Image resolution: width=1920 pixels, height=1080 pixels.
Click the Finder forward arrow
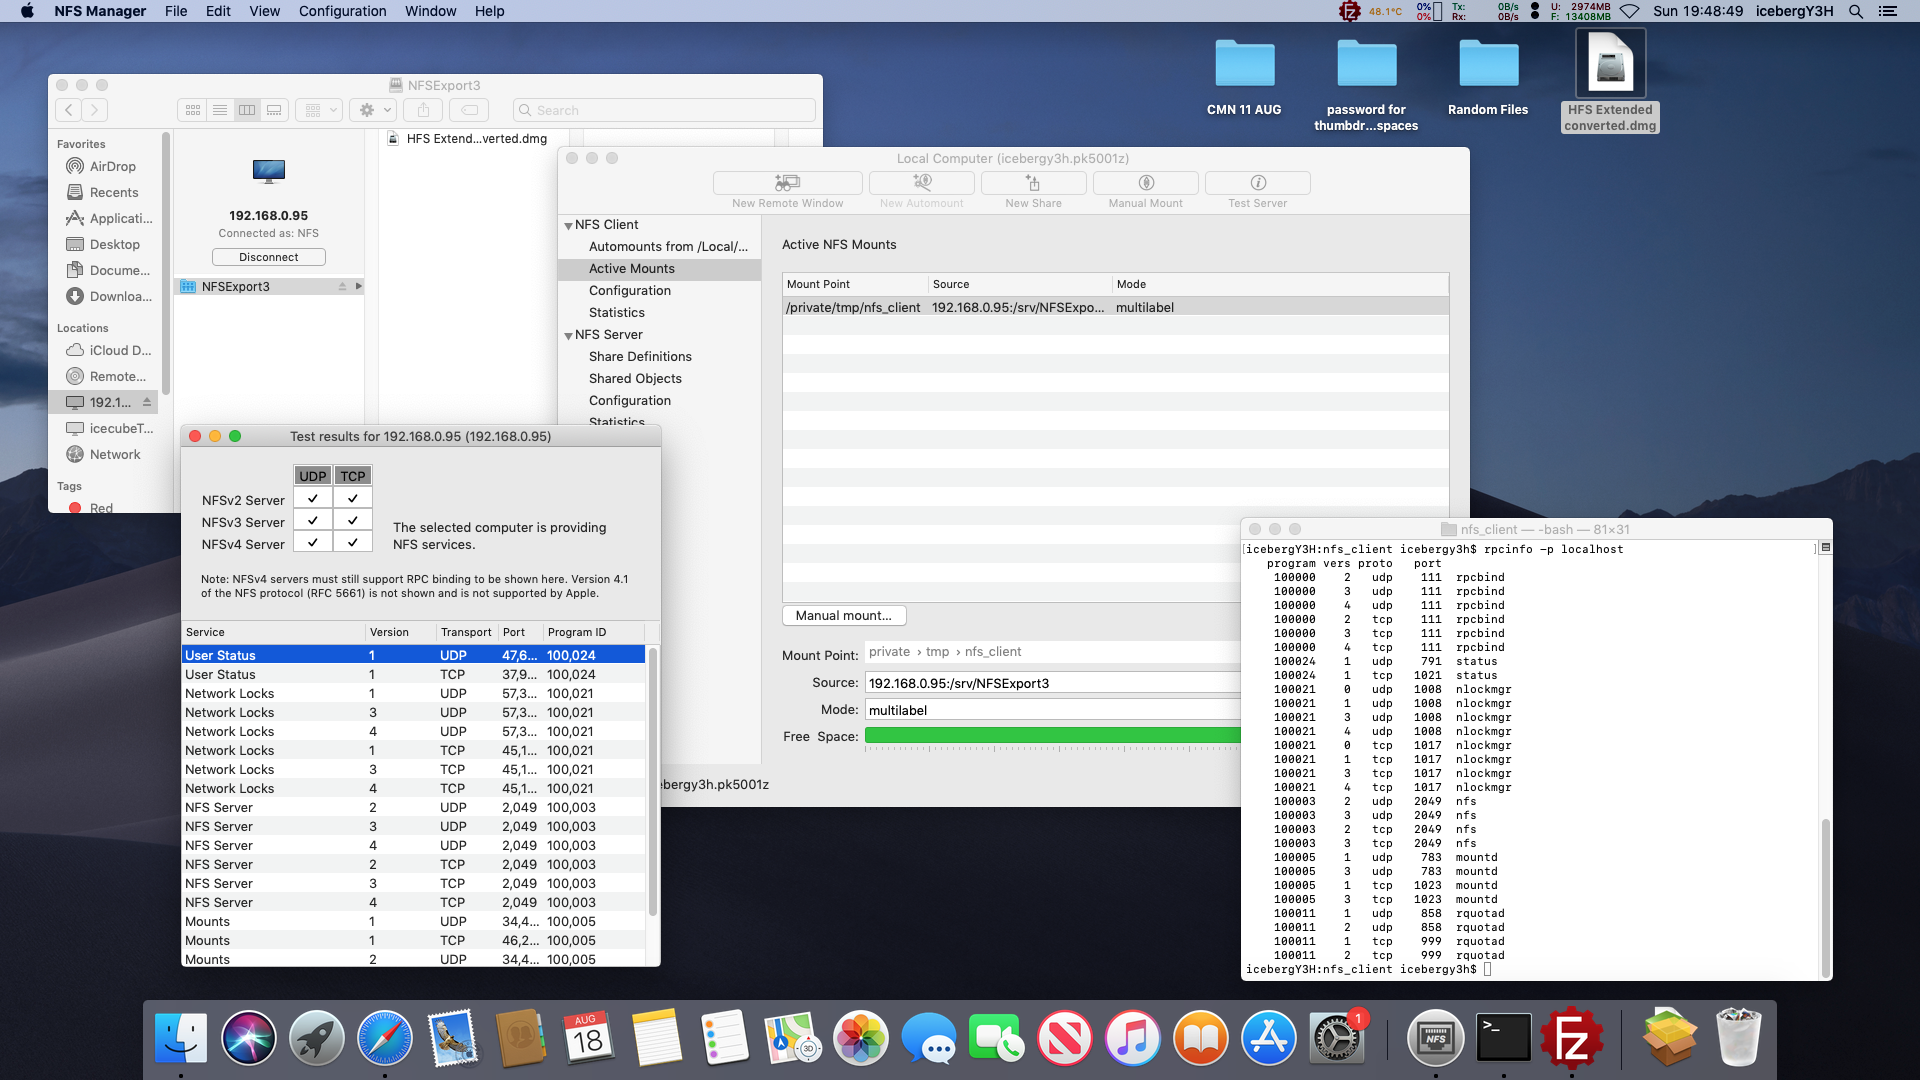(x=95, y=110)
